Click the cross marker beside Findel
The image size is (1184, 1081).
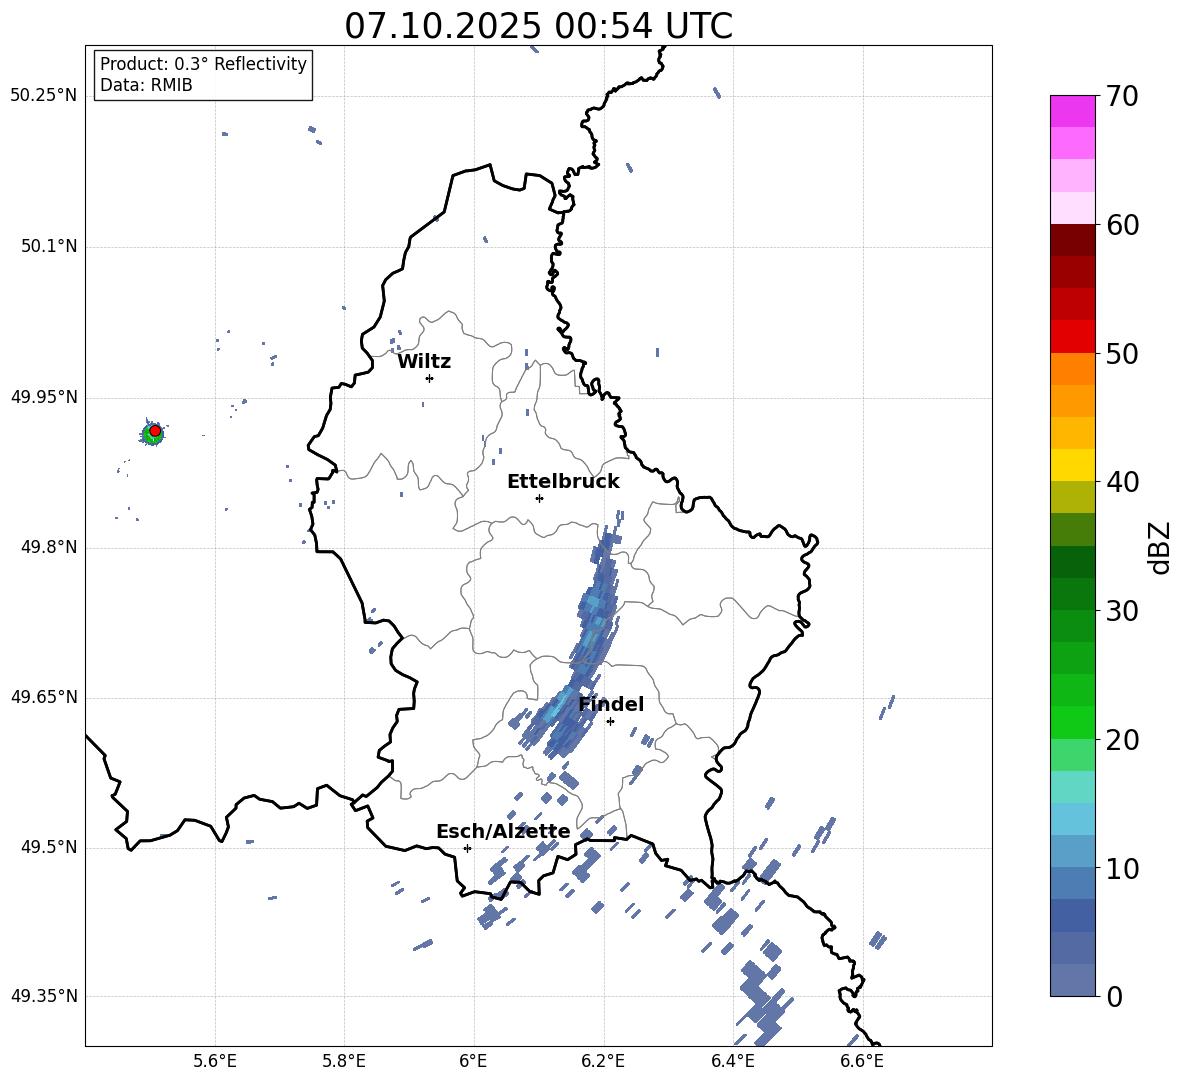610,722
